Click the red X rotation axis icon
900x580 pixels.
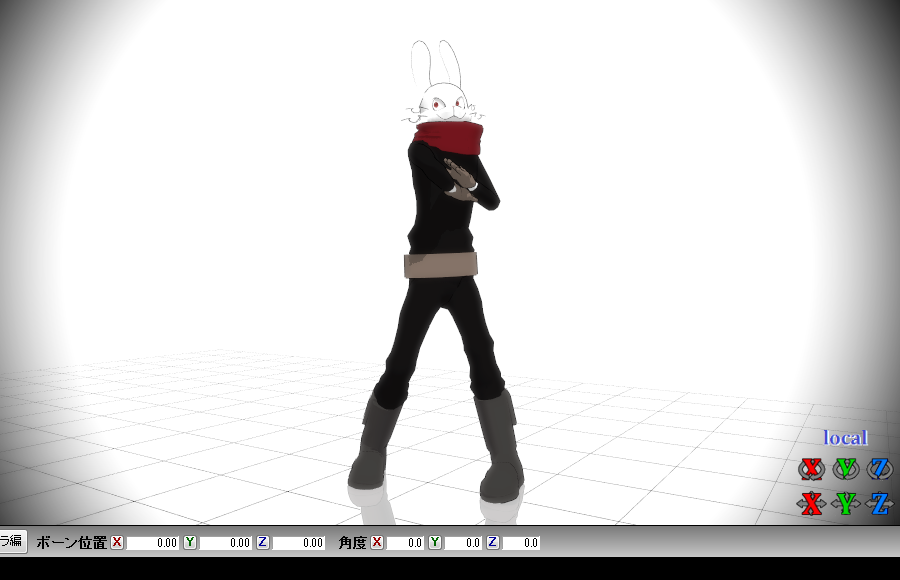(811, 469)
